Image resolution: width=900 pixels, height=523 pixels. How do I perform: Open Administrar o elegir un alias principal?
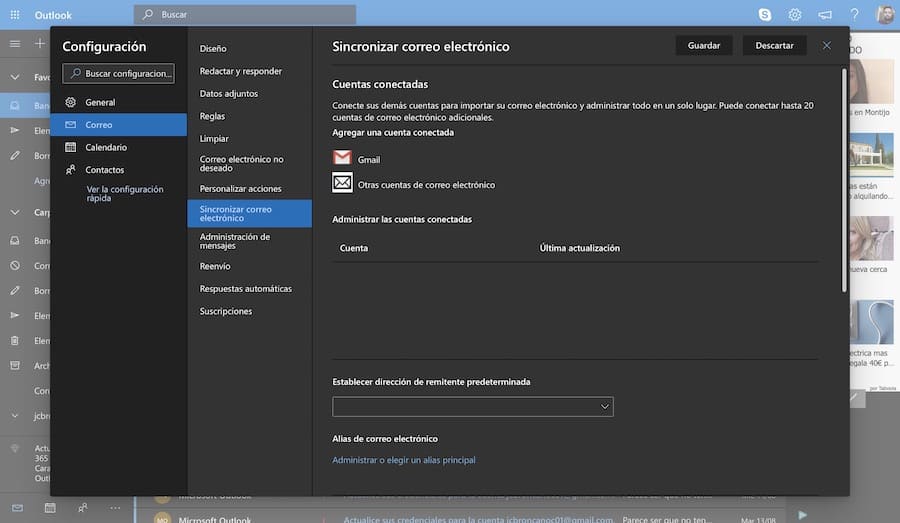pos(404,460)
